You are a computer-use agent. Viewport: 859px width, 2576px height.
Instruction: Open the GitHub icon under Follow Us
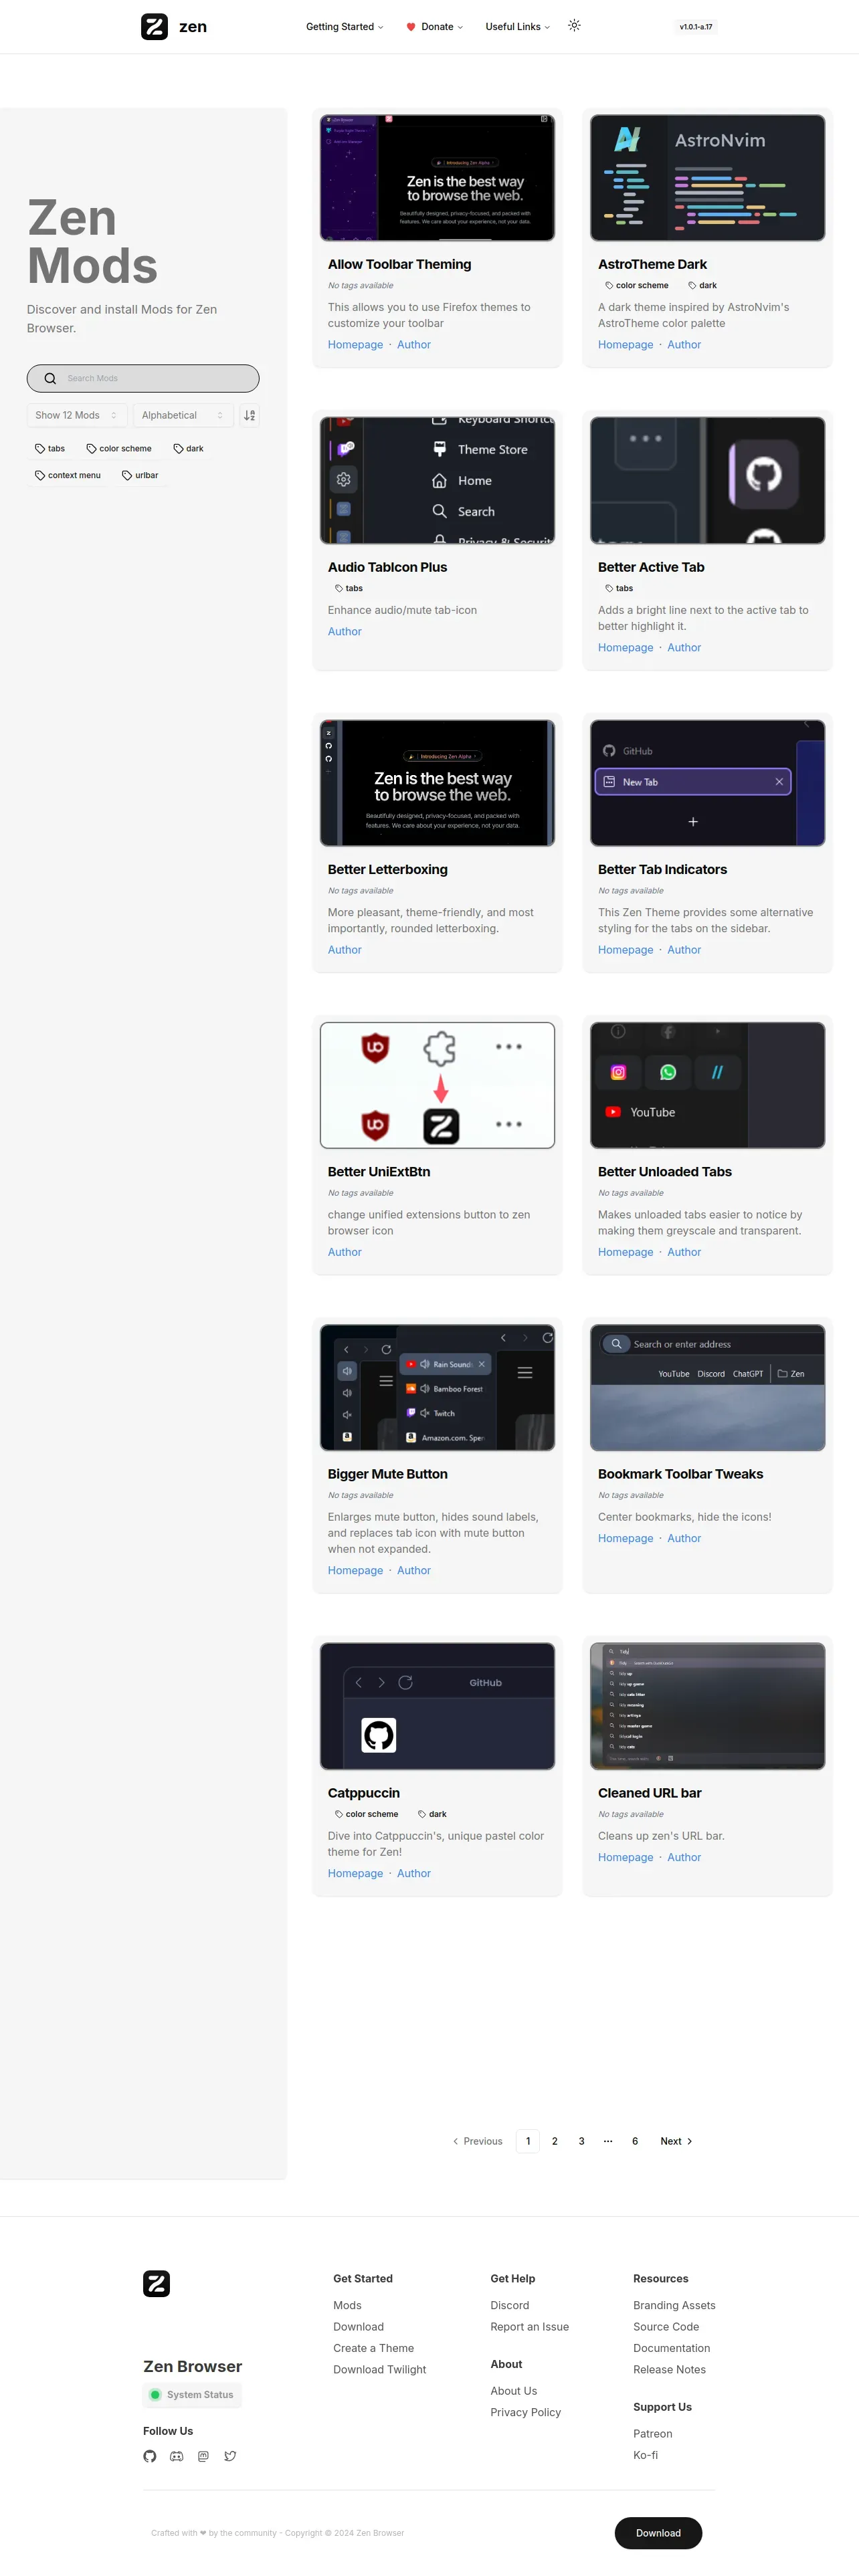(150, 2456)
